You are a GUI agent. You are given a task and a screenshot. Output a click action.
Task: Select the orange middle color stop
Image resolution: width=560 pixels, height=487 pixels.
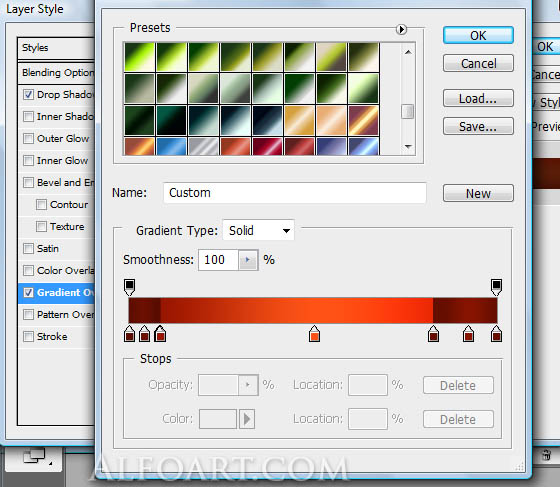pos(314,334)
